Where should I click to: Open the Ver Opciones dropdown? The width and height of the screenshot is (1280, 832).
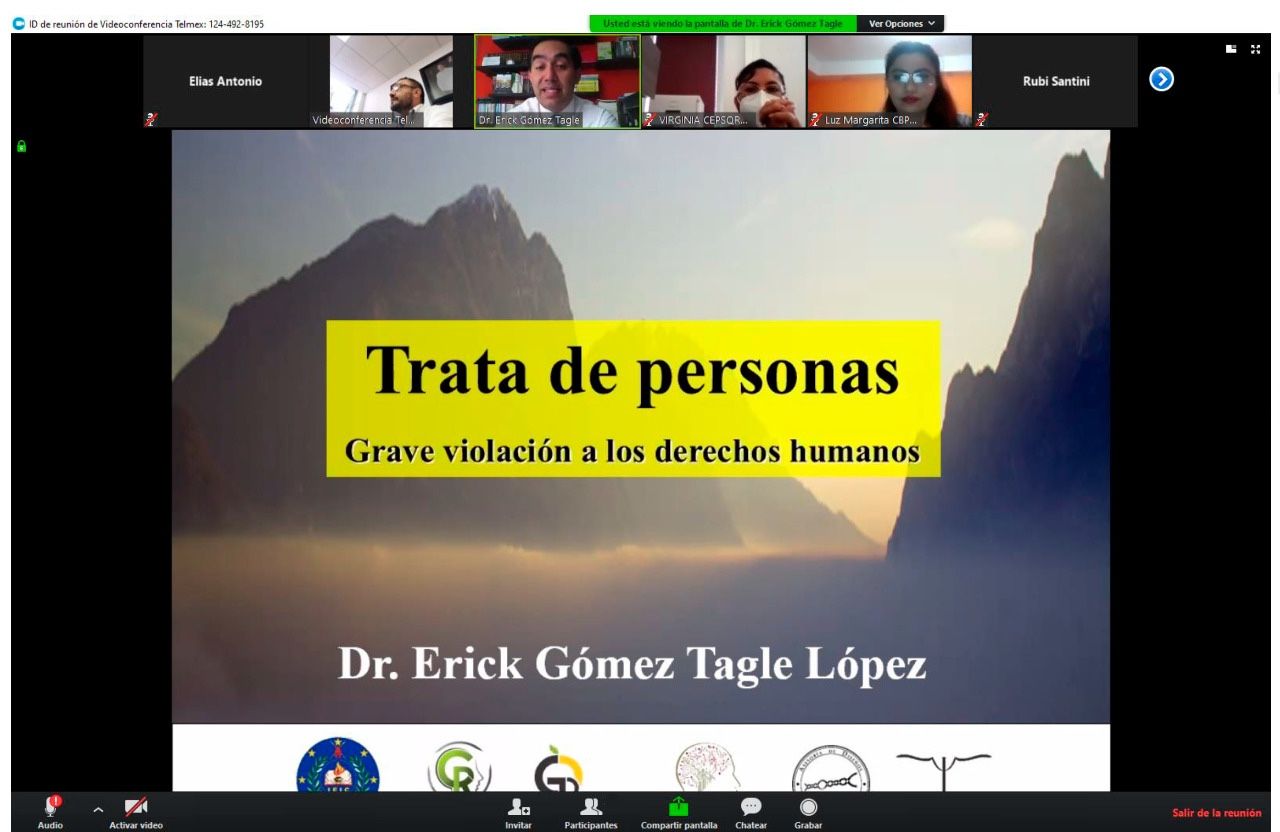click(x=900, y=23)
